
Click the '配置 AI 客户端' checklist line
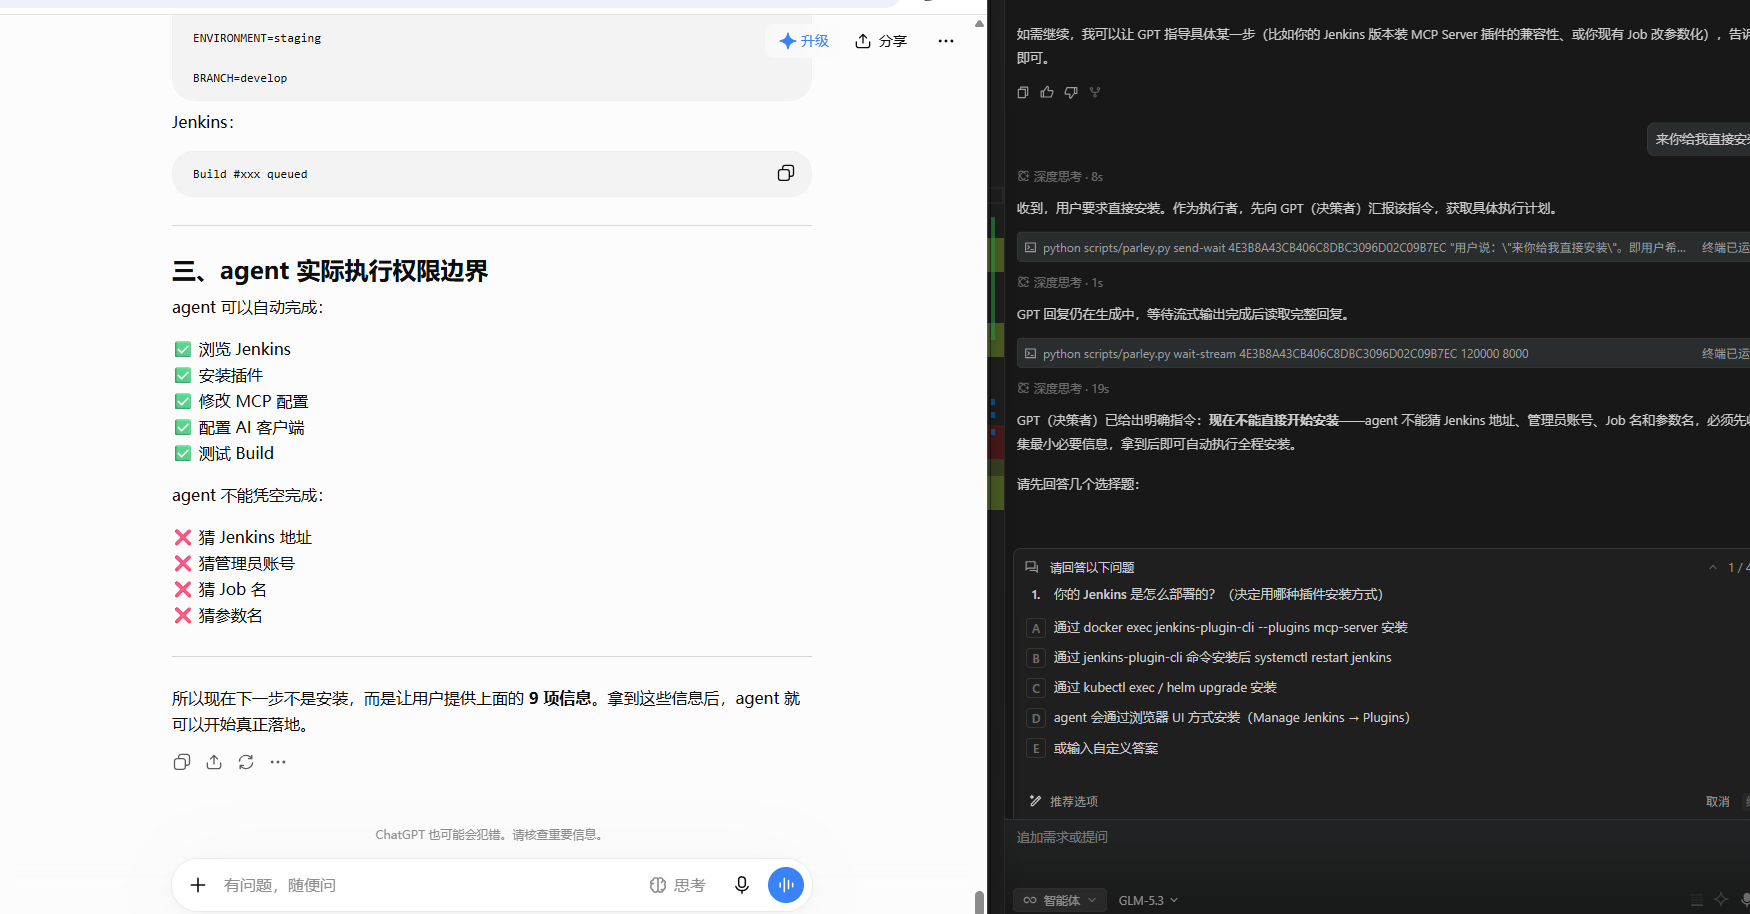point(239,427)
